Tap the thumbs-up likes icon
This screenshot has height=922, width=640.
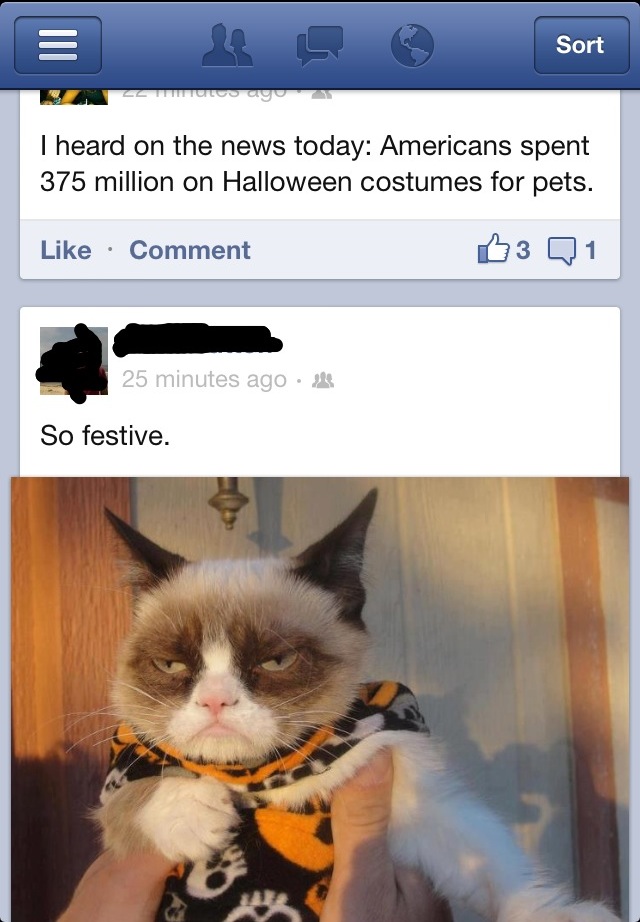pyautogui.click(x=493, y=249)
